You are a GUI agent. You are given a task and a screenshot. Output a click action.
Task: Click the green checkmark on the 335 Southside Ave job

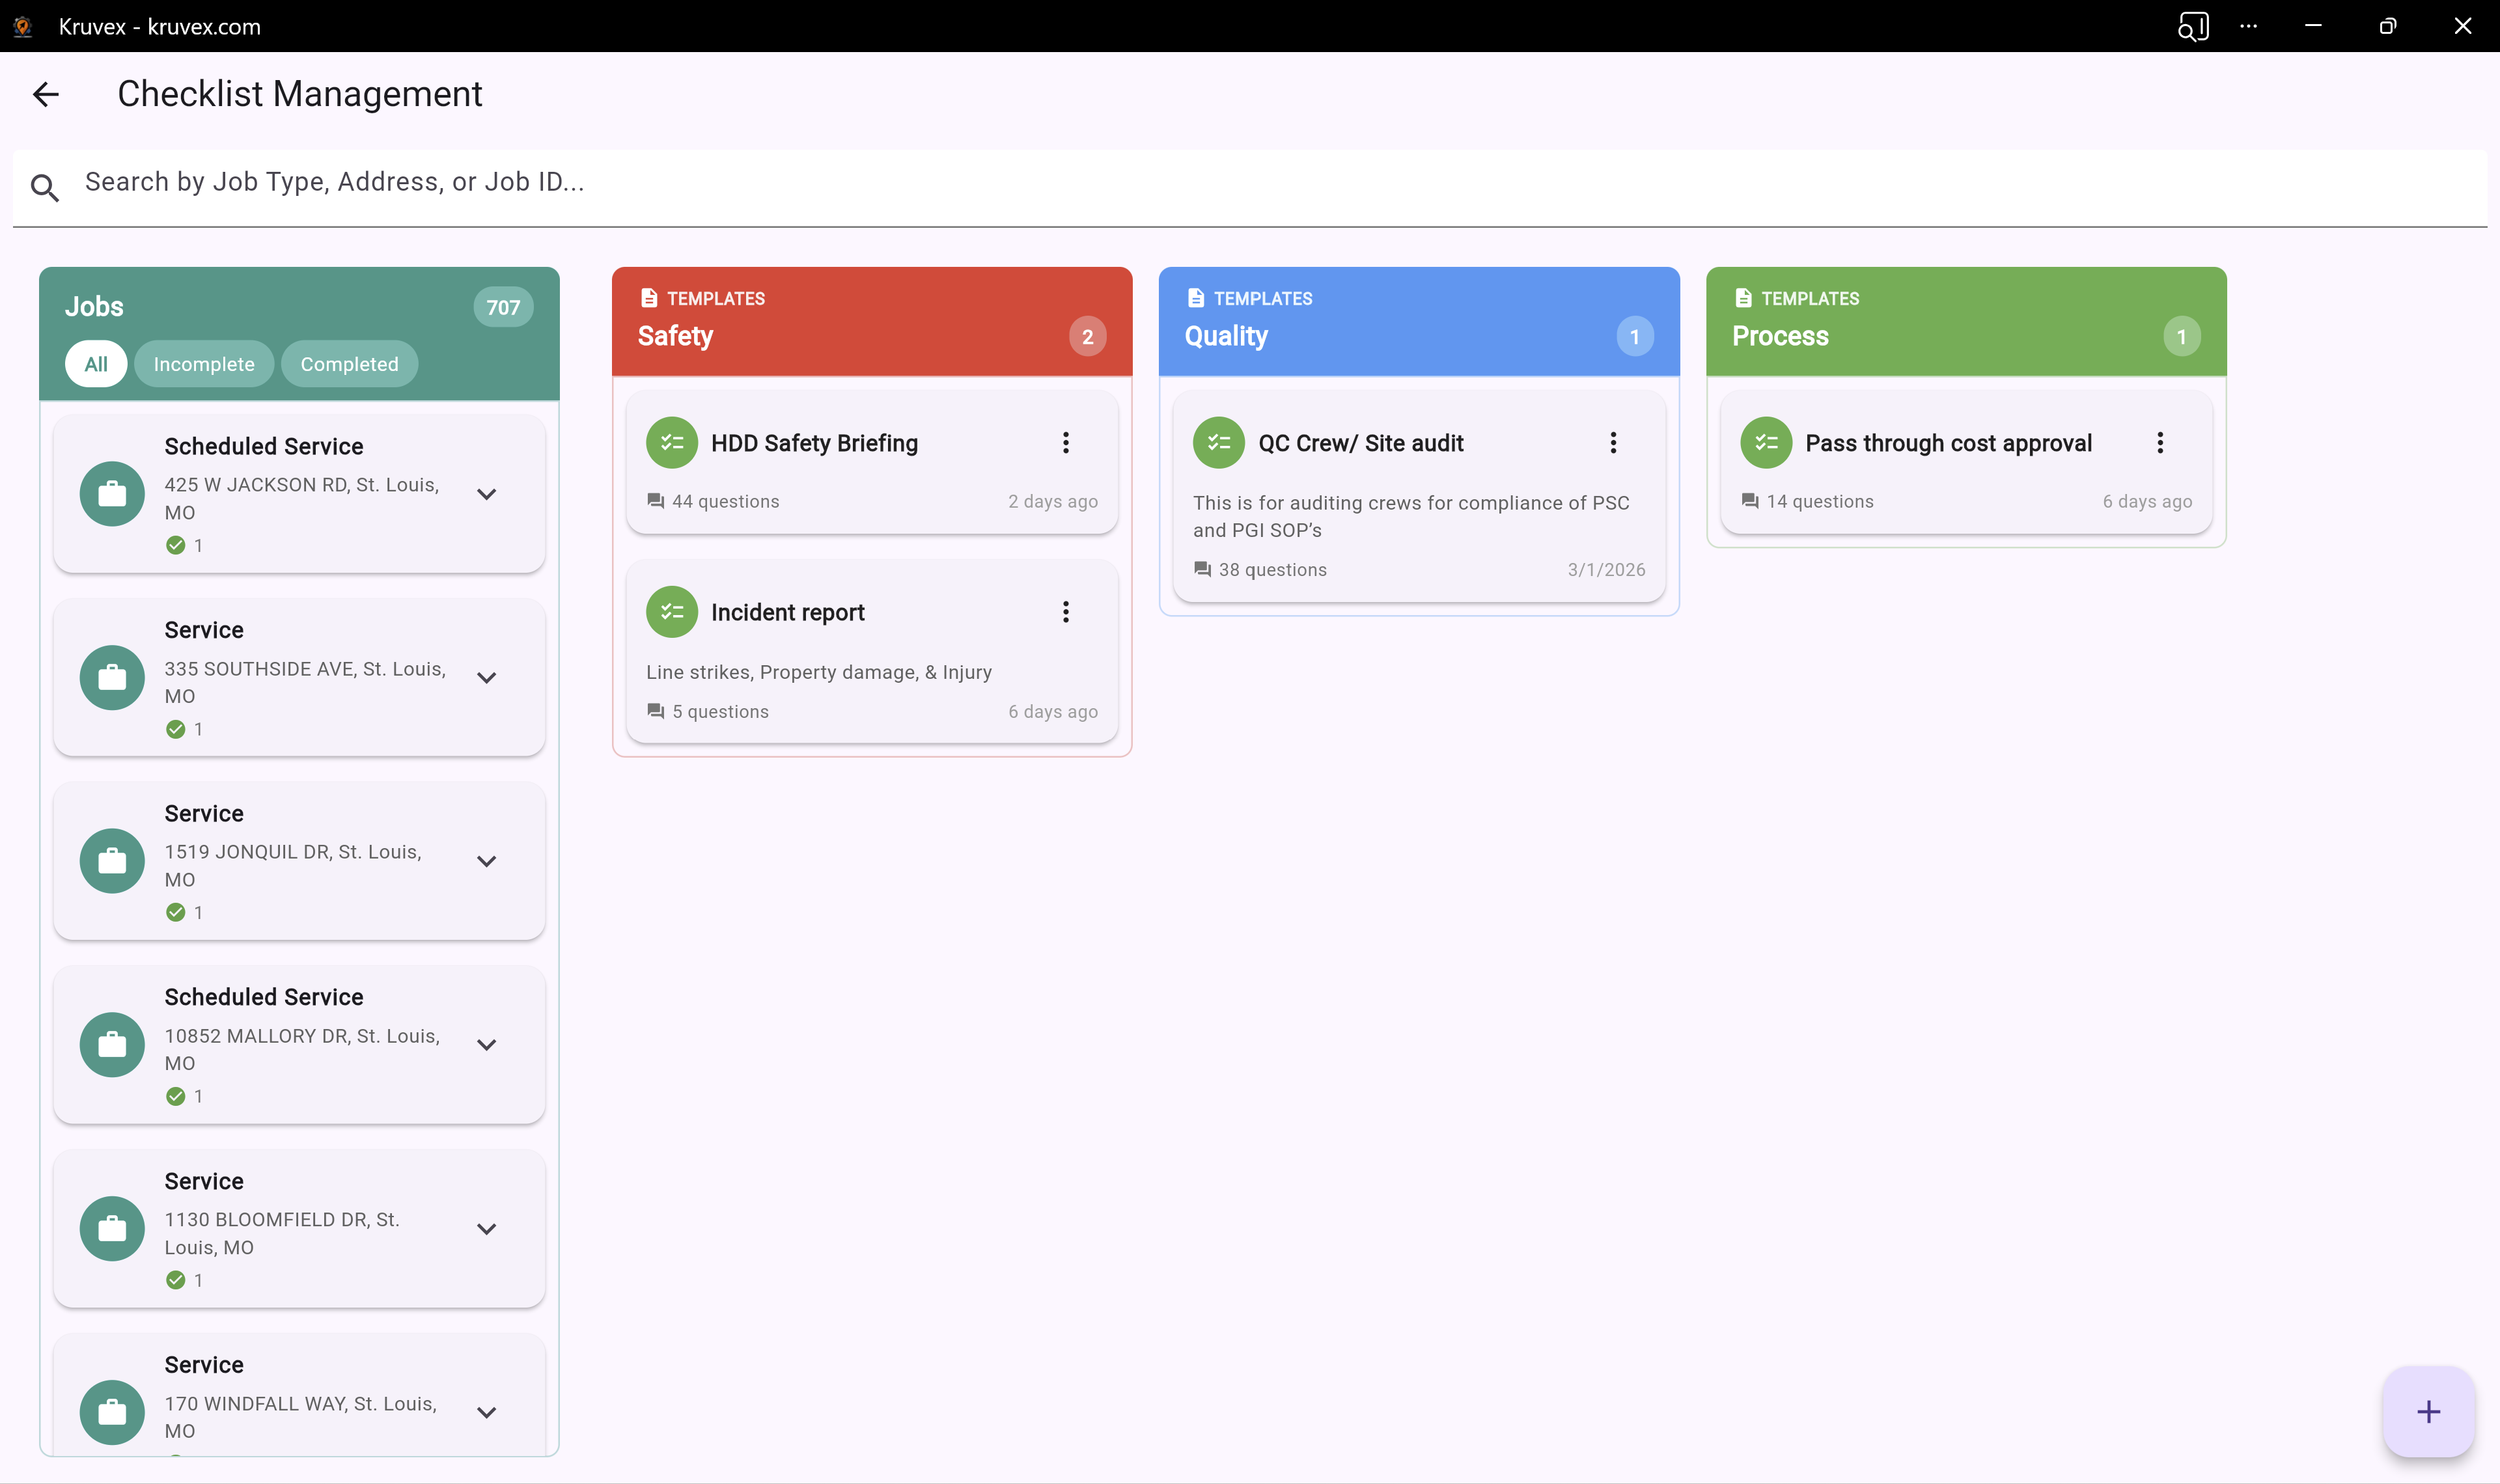[x=177, y=729]
